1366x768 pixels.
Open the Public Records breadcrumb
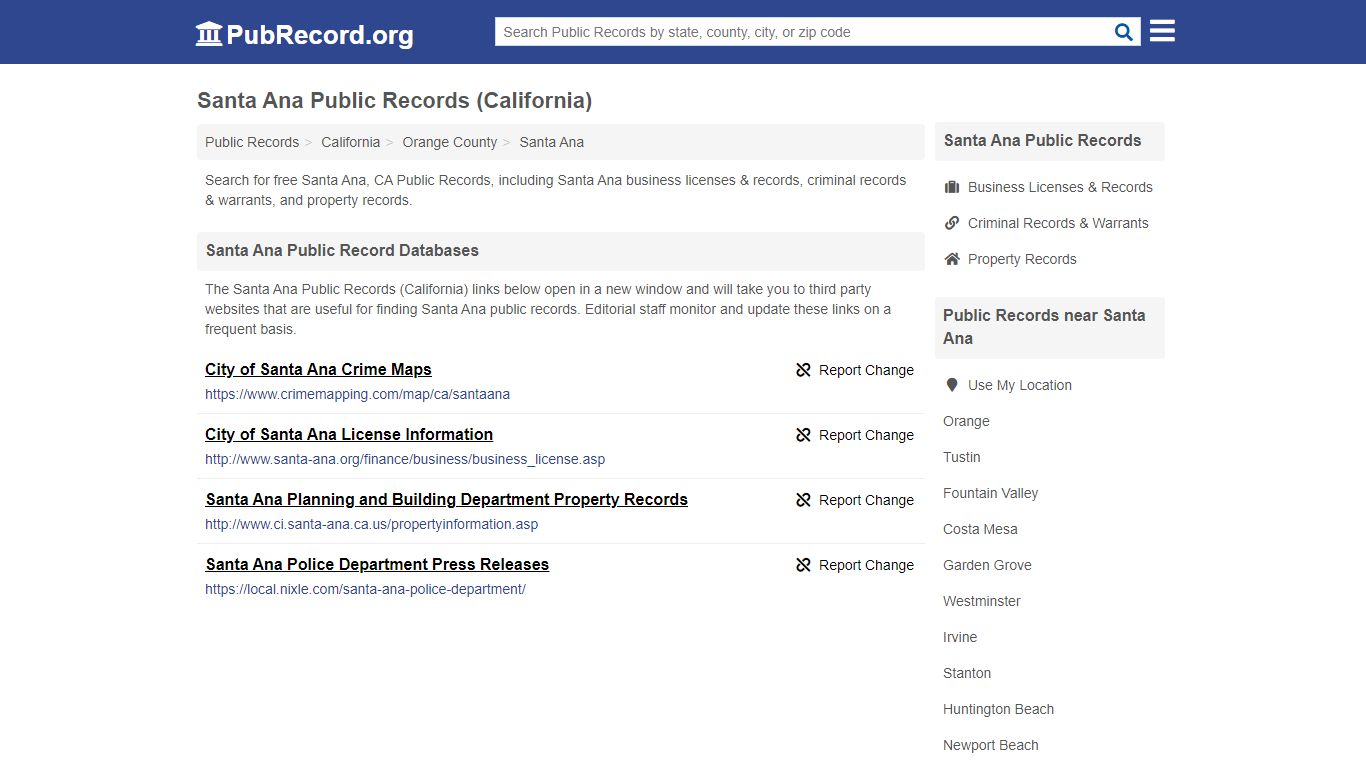point(252,142)
